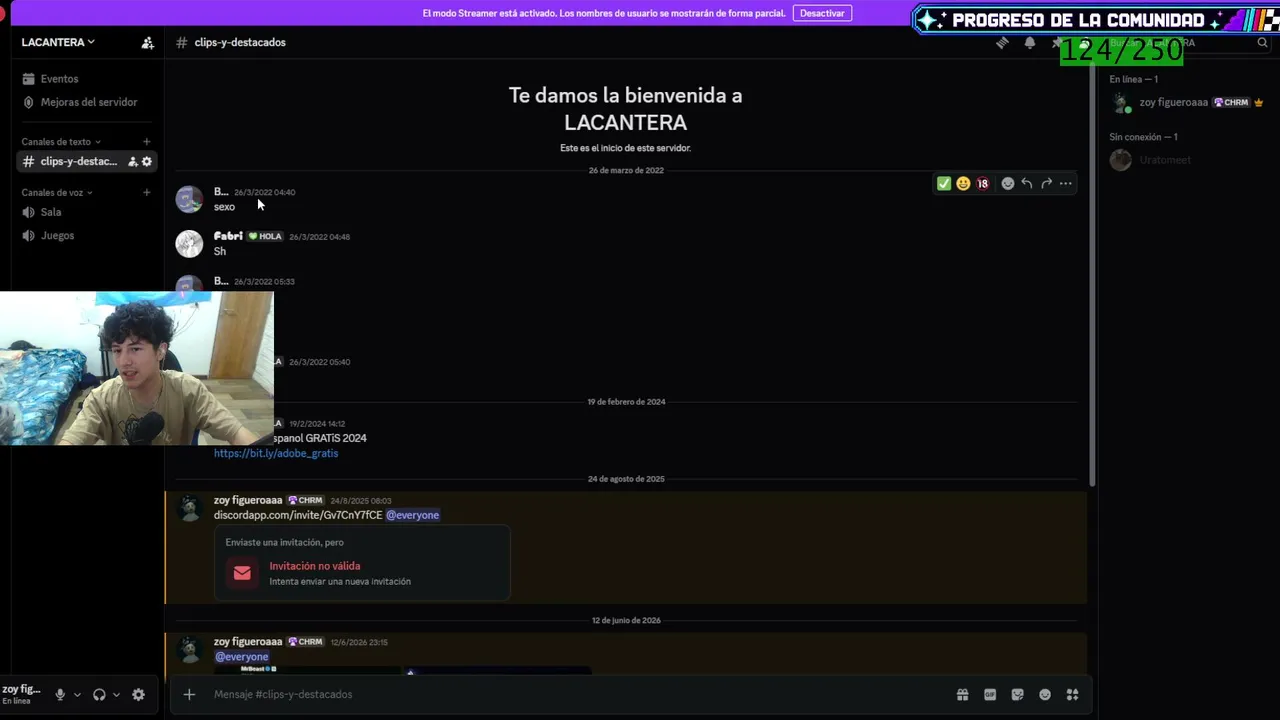
Task: Click the attachment plus button in message bar
Action: pos(189,695)
